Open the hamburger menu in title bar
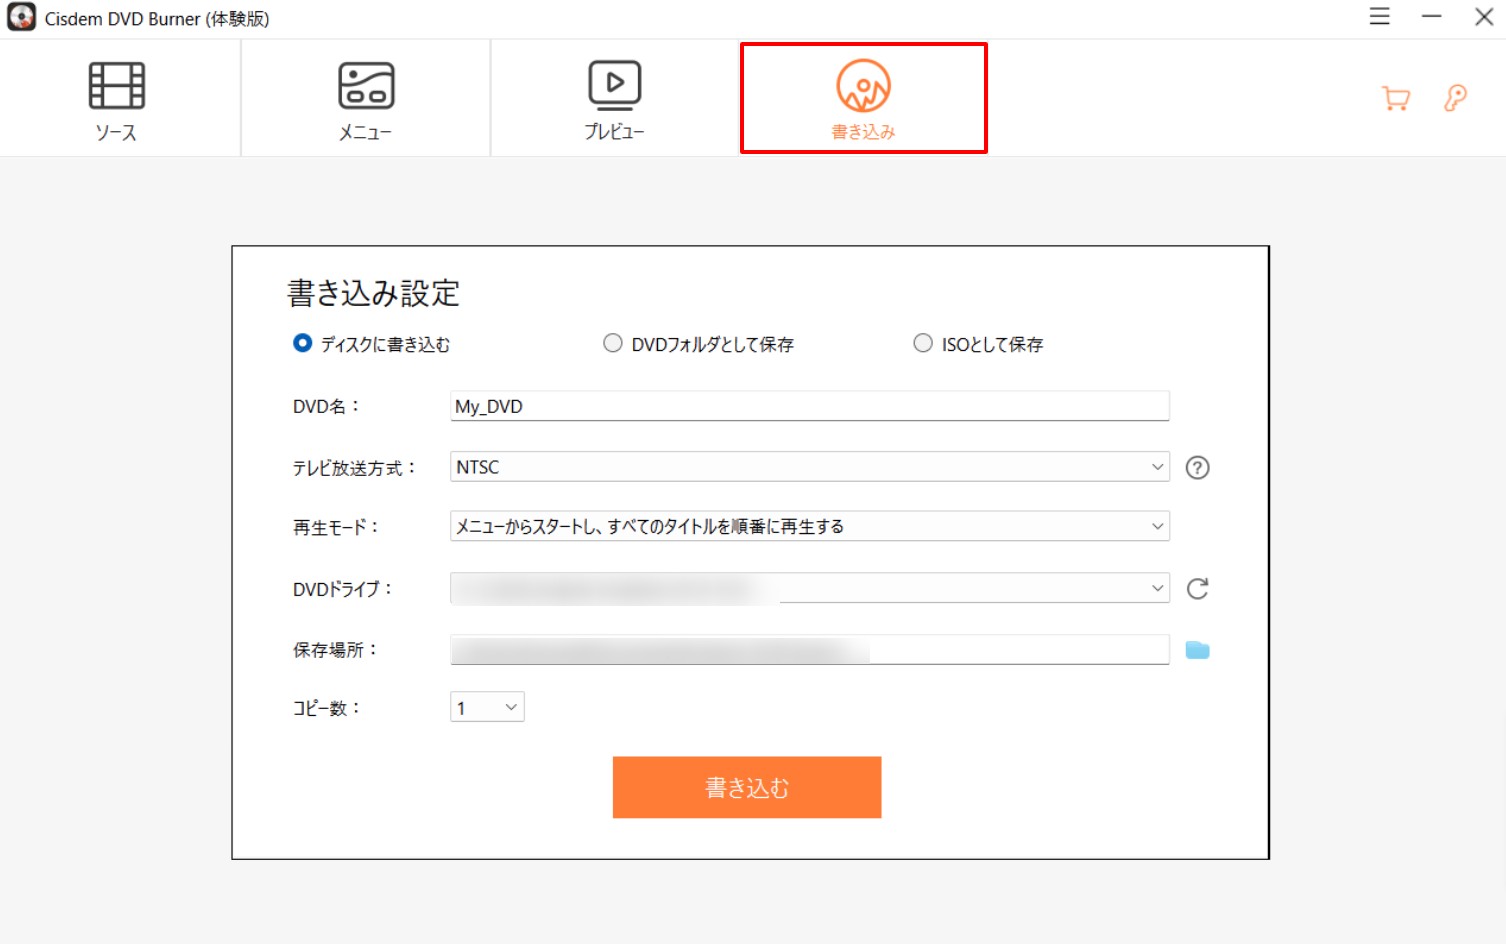 pyautogui.click(x=1380, y=17)
